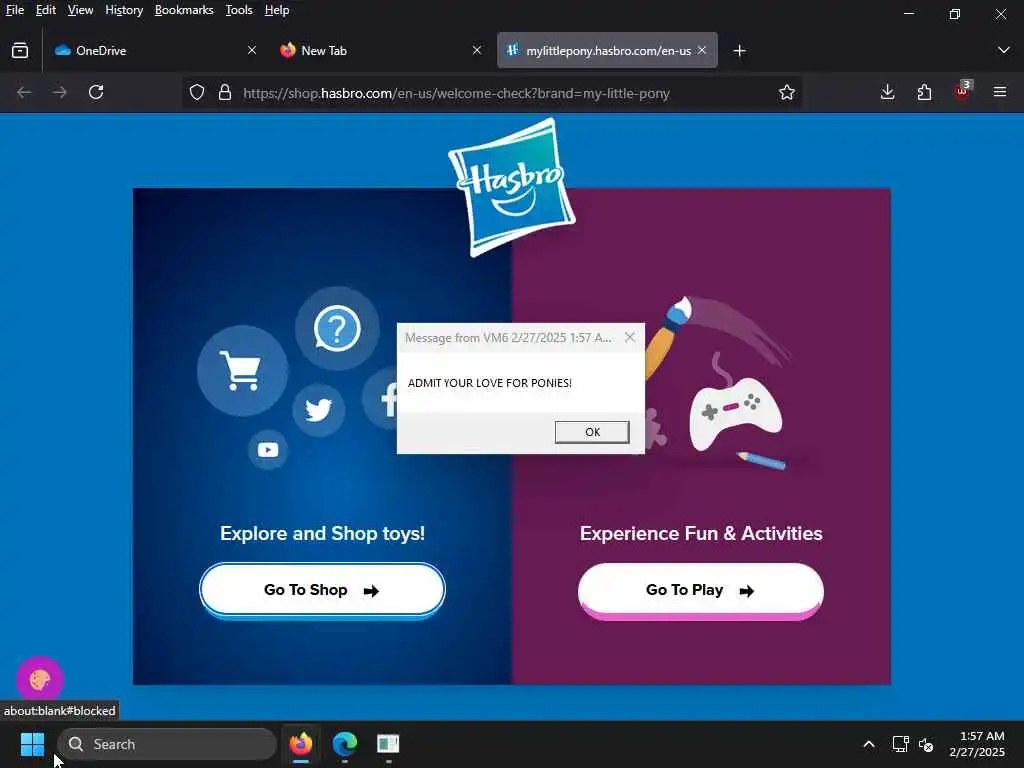Click the question mark help bubble
Viewport: 1024px width, 768px height.
point(337,328)
